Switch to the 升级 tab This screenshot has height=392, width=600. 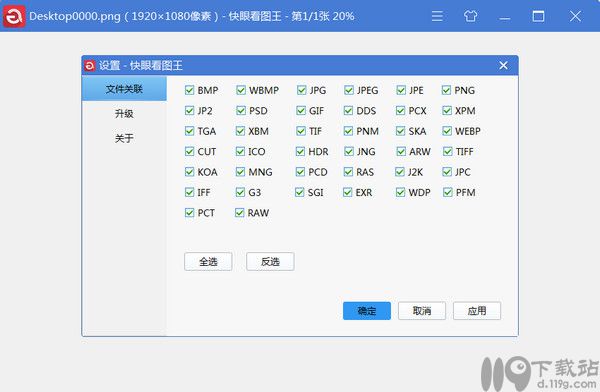pos(124,113)
